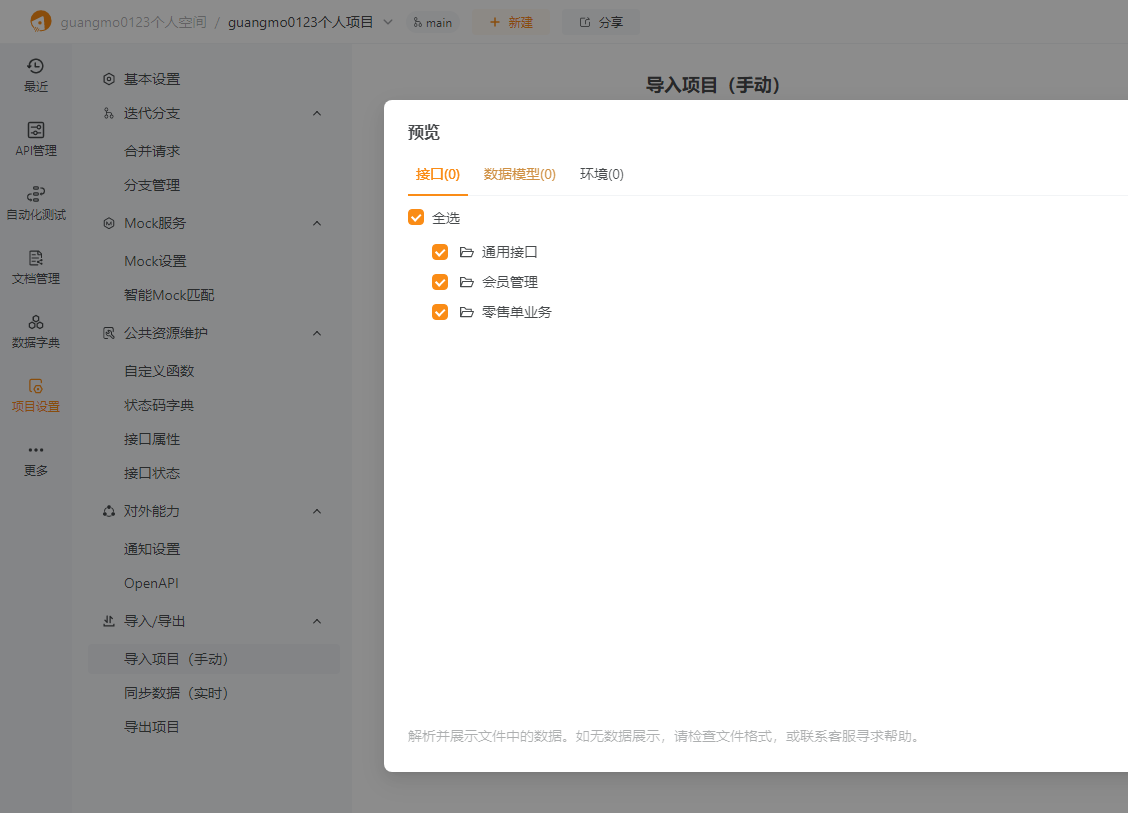
Task: Open the 最近 recent history icon
Action: (x=36, y=66)
